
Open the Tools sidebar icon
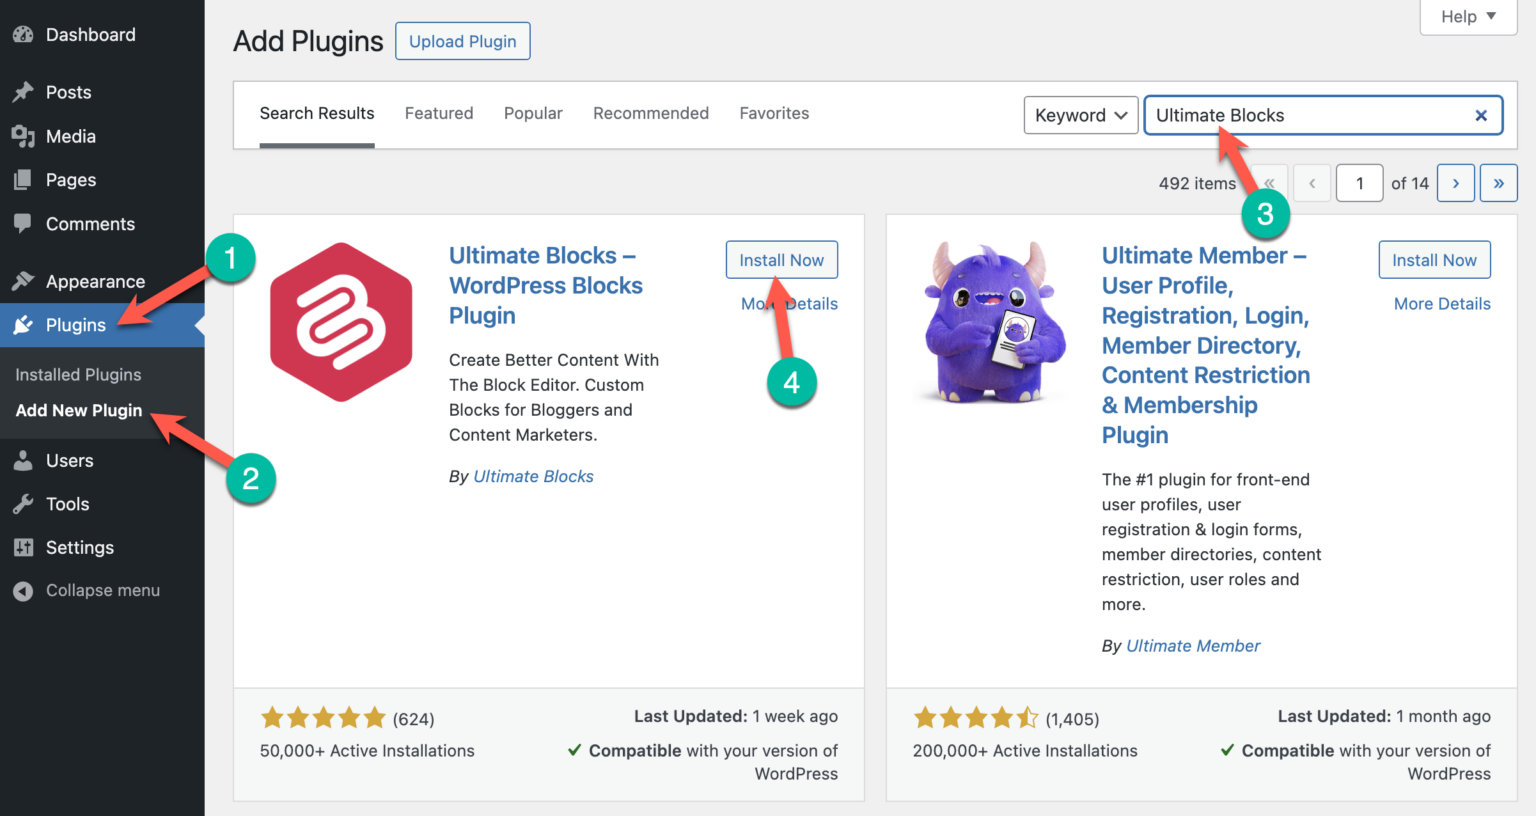(x=22, y=504)
